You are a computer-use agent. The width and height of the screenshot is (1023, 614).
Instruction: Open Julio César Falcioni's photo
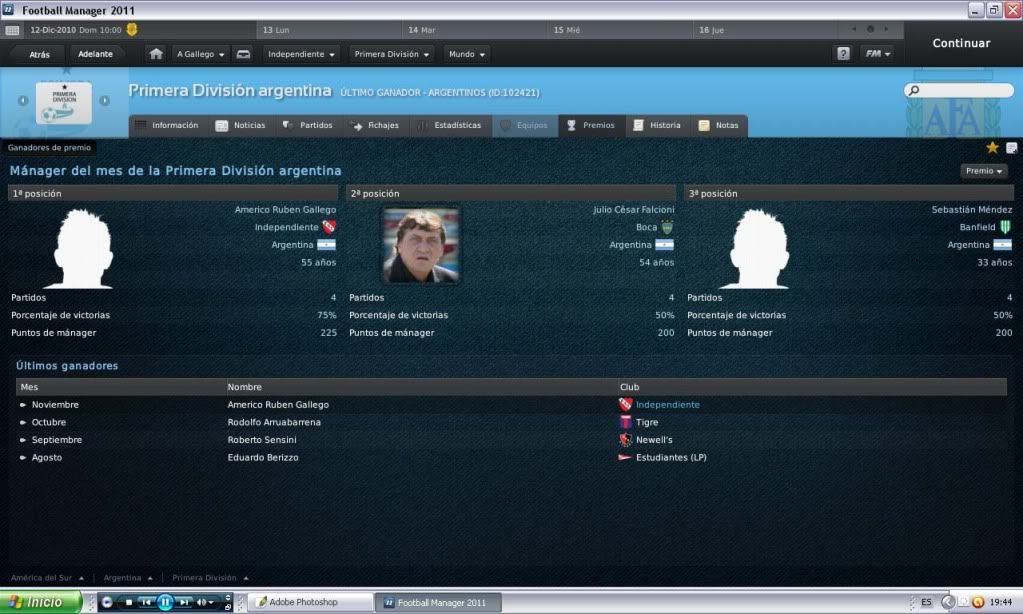coord(421,246)
